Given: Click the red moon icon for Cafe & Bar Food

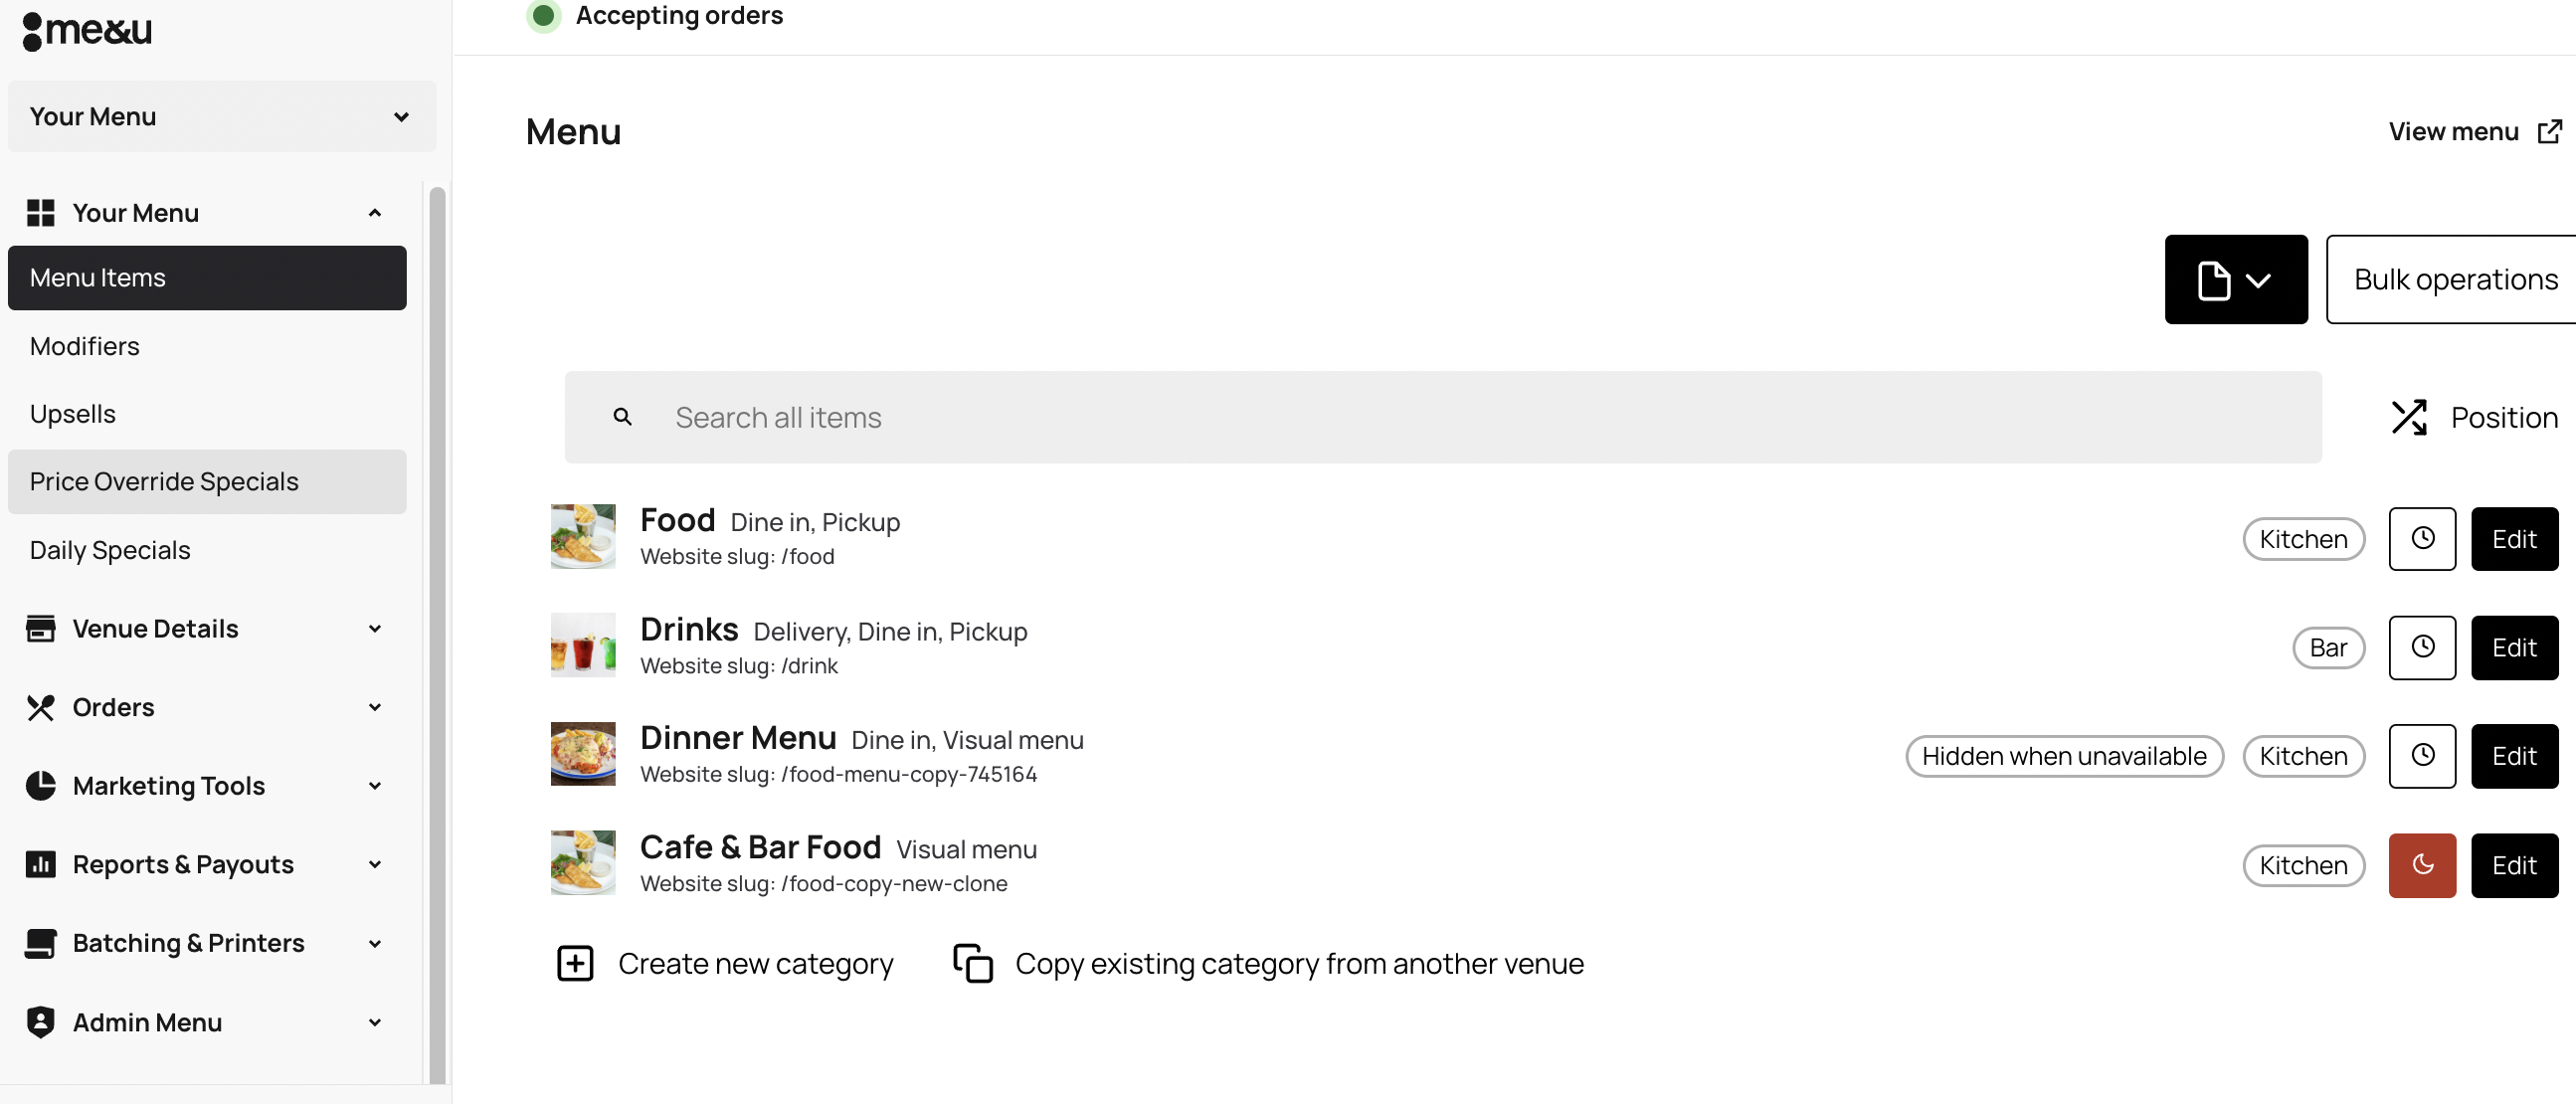Looking at the screenshot, I should pyautogui.click(x=2421, y=865).
